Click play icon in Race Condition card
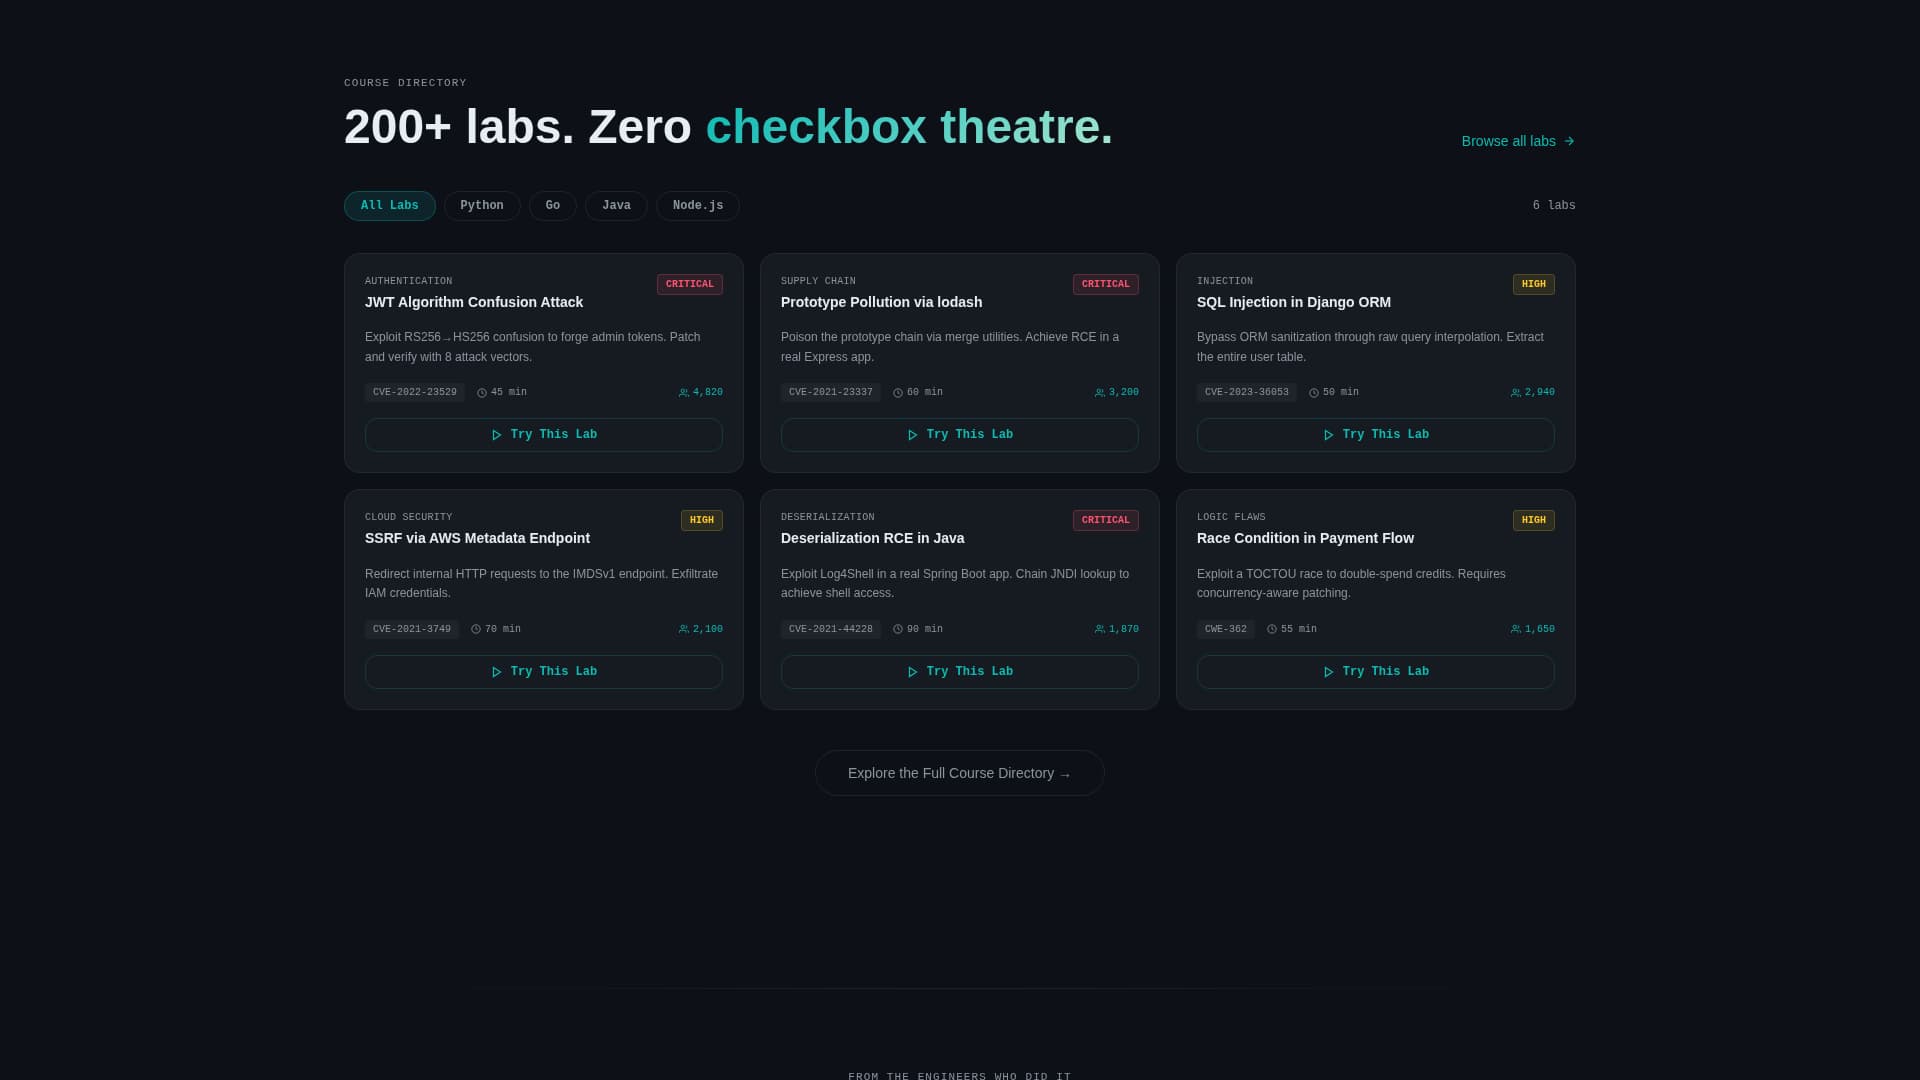 [1328, 672]
